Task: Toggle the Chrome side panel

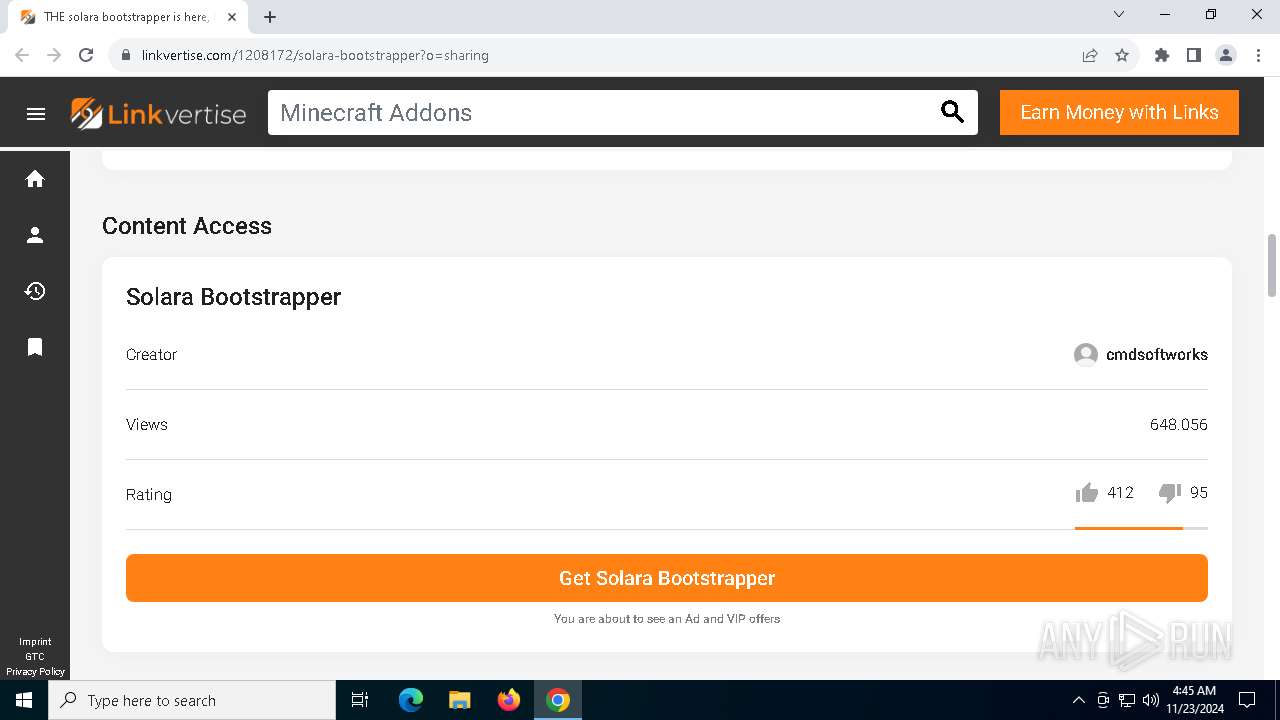Action: pyautogui.click(x=1194, y=55)
